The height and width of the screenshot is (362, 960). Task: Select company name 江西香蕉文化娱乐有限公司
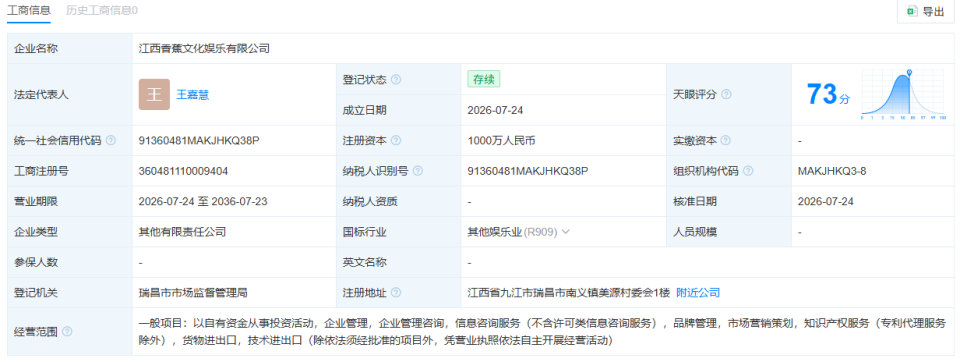(x=204, y=48)
